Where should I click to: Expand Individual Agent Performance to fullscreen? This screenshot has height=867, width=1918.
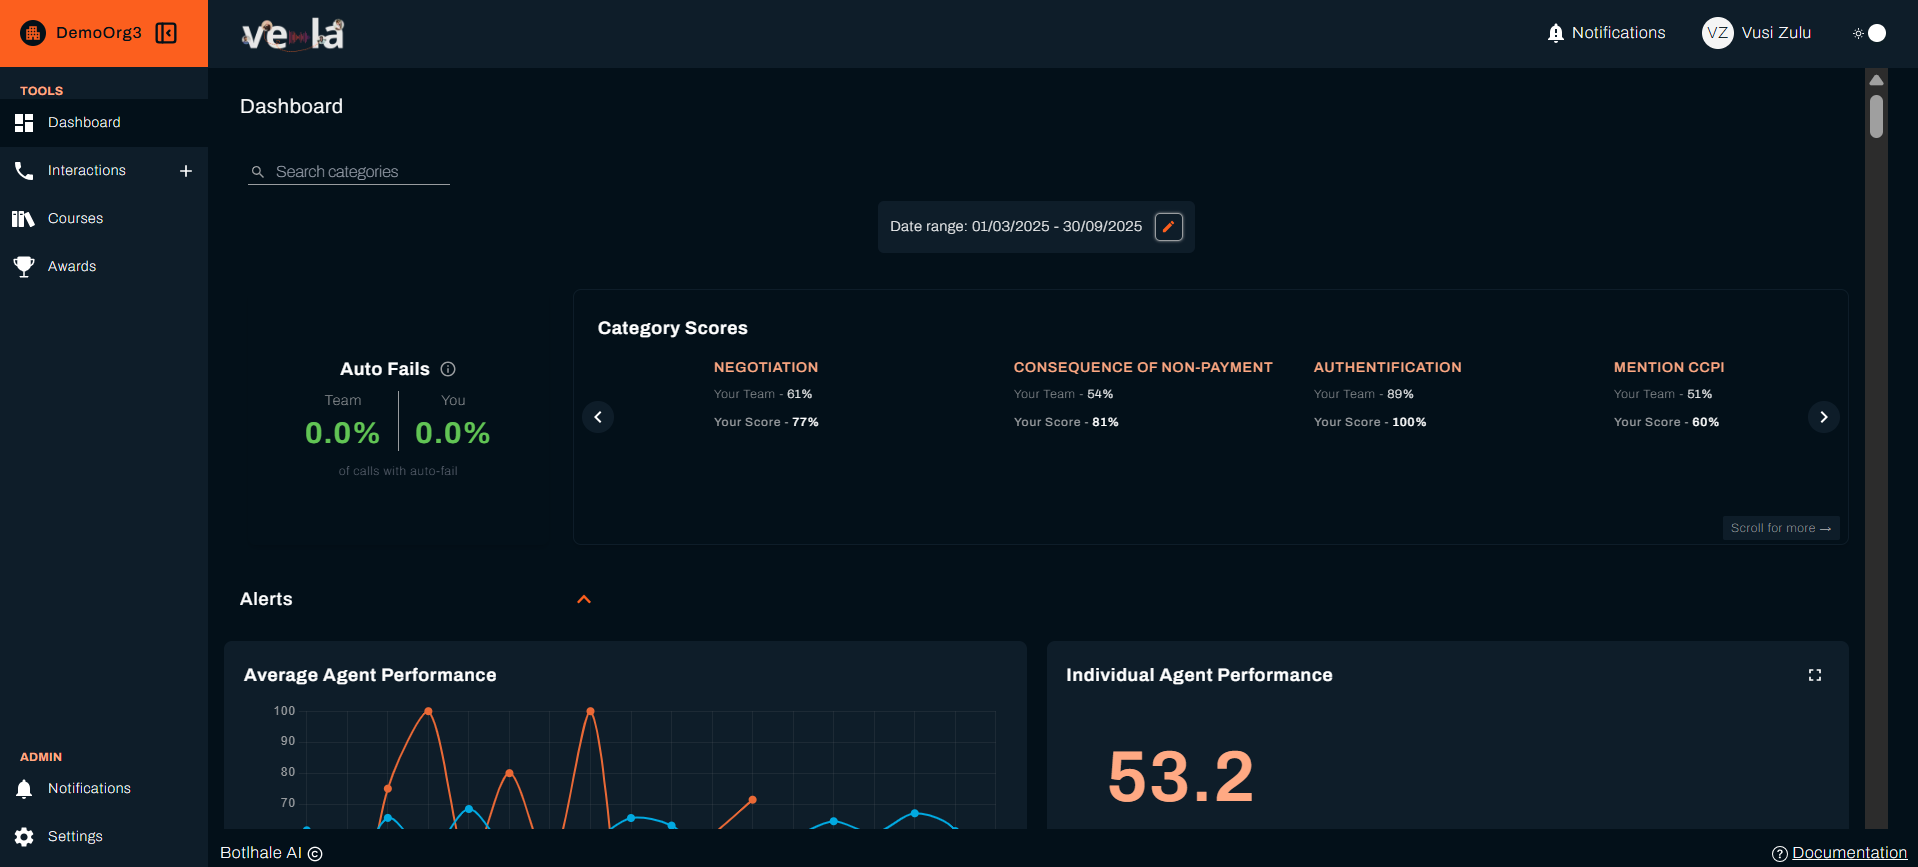tap(1814, 675)
